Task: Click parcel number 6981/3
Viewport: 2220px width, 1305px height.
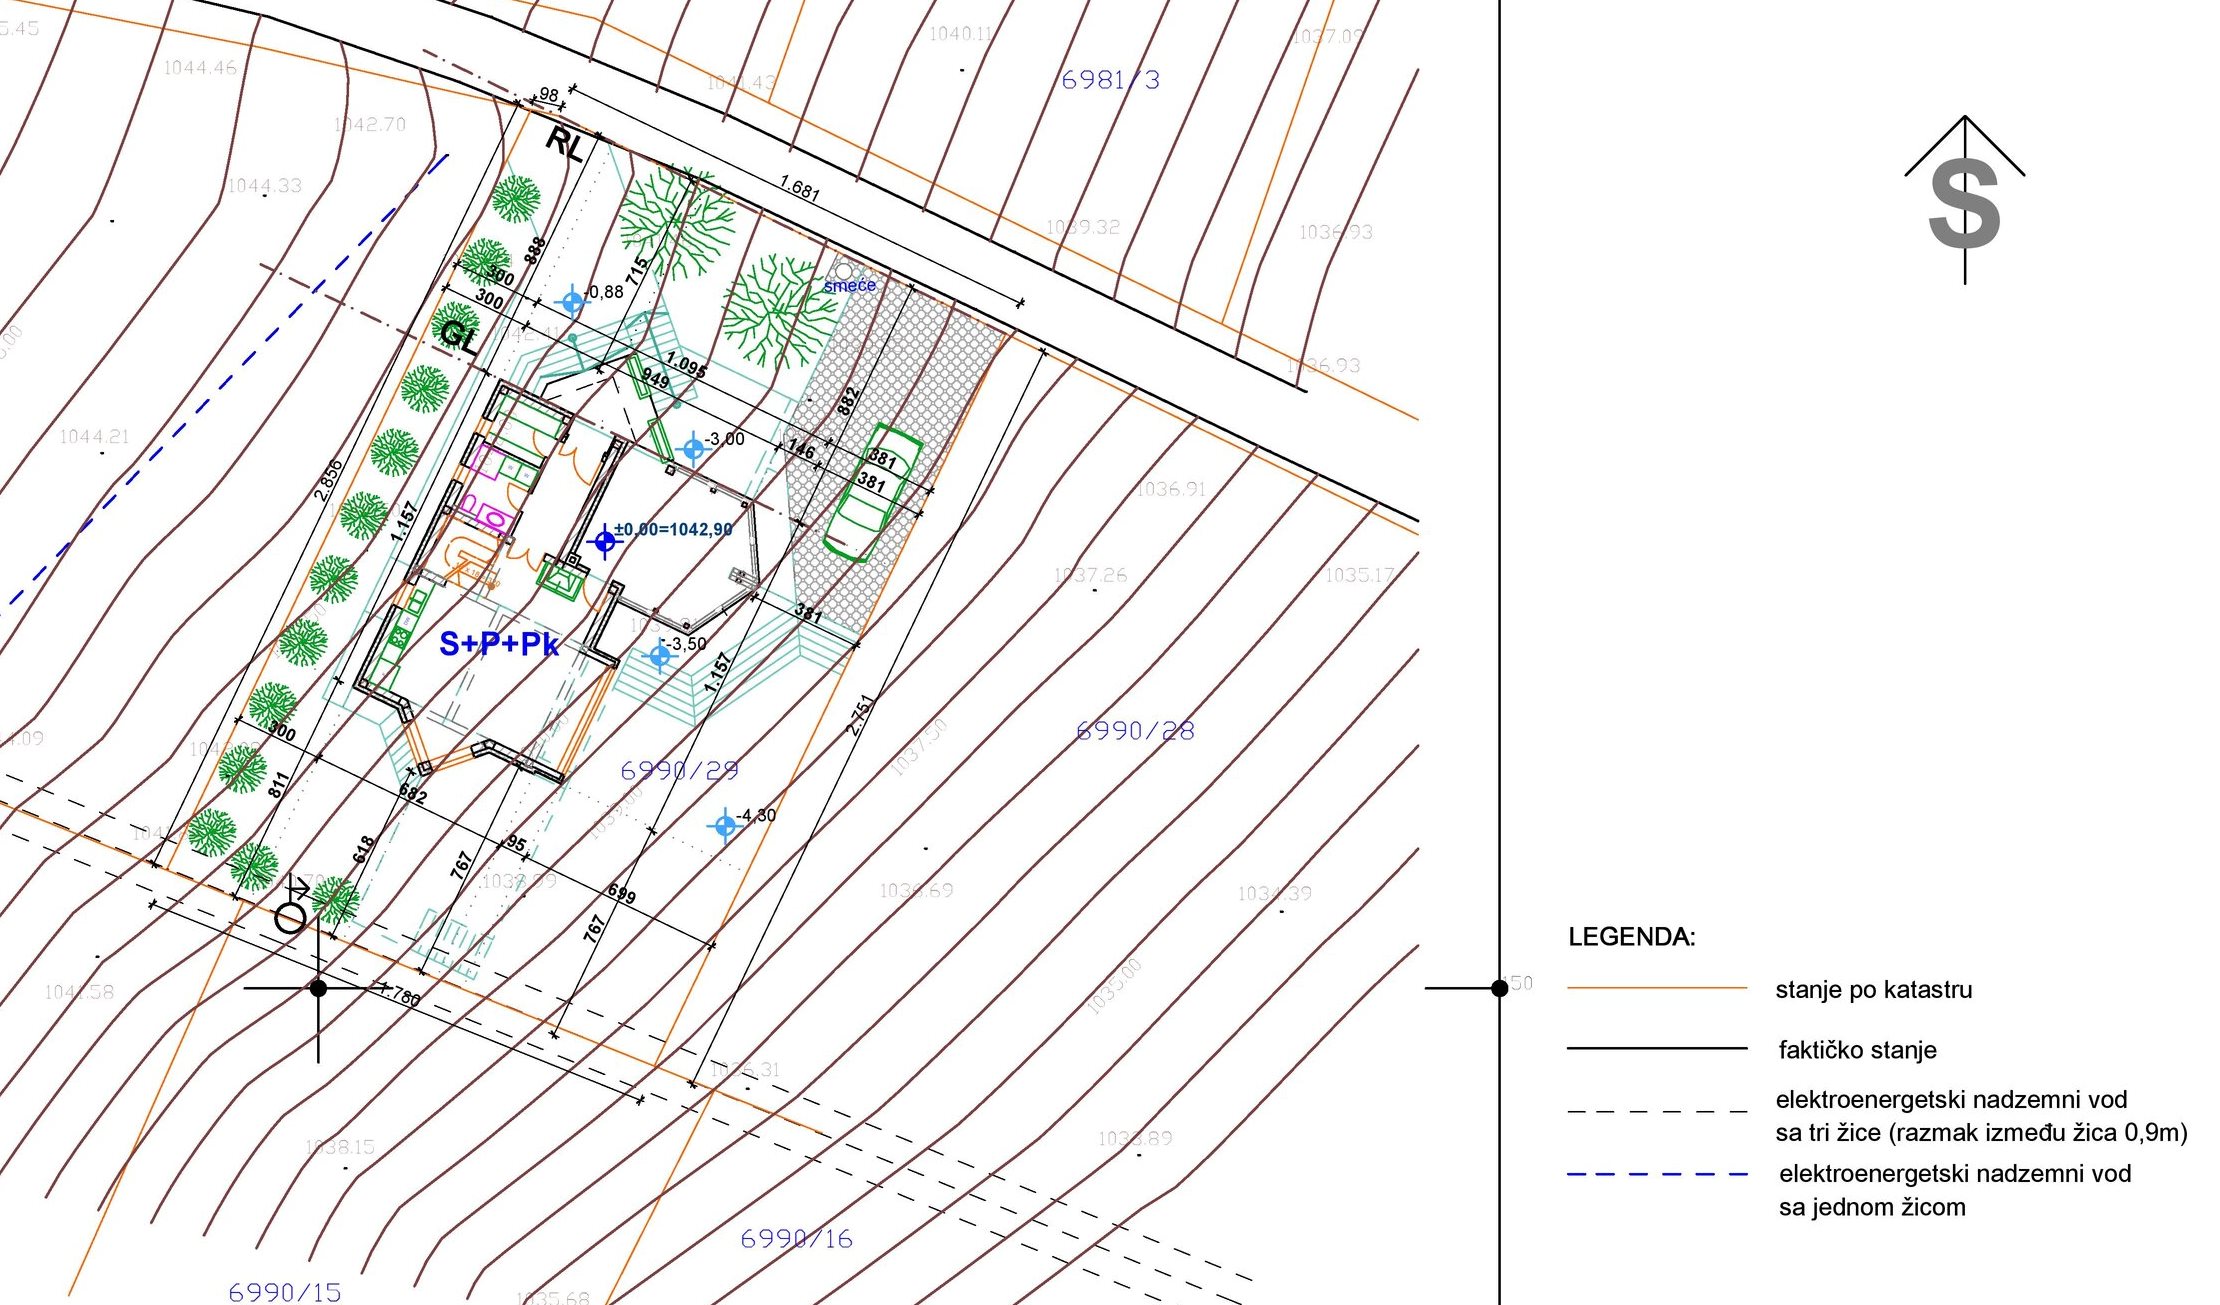Action: click(x=1110, y=80)
